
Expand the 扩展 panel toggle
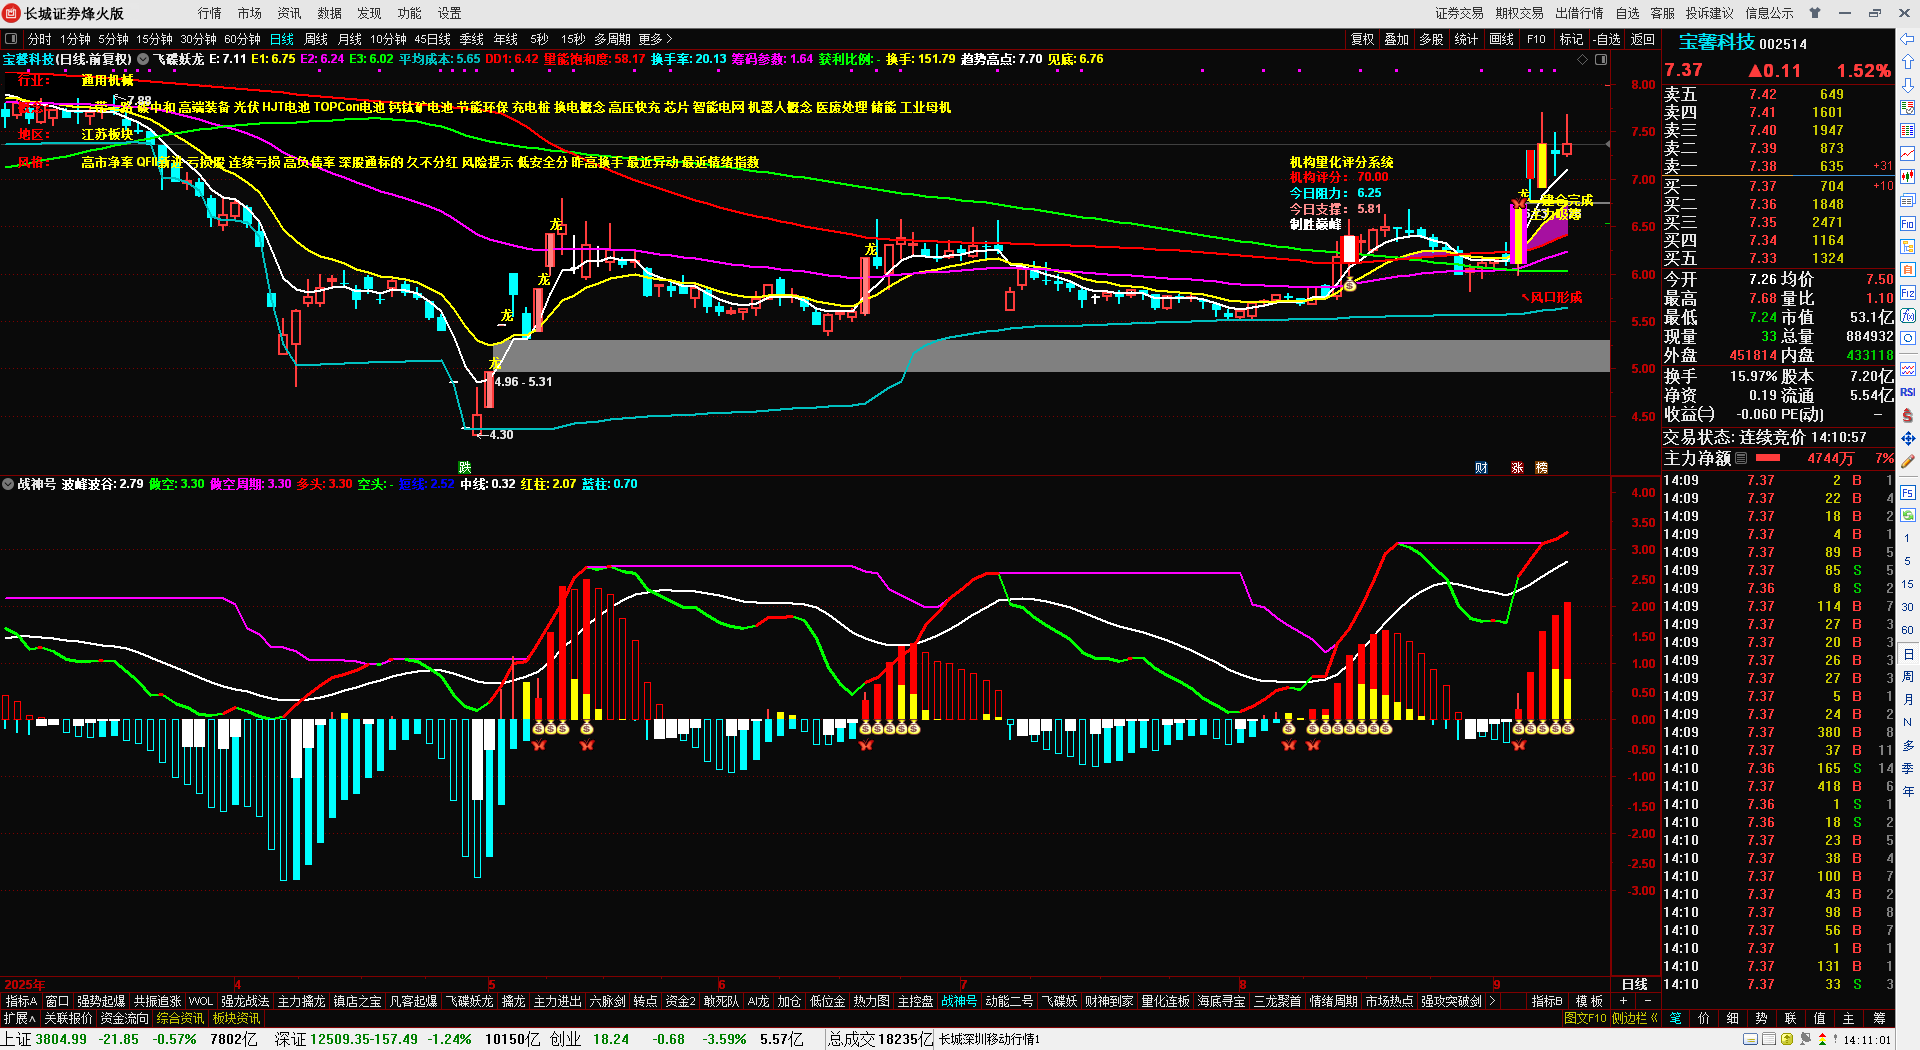(20, 1018)
